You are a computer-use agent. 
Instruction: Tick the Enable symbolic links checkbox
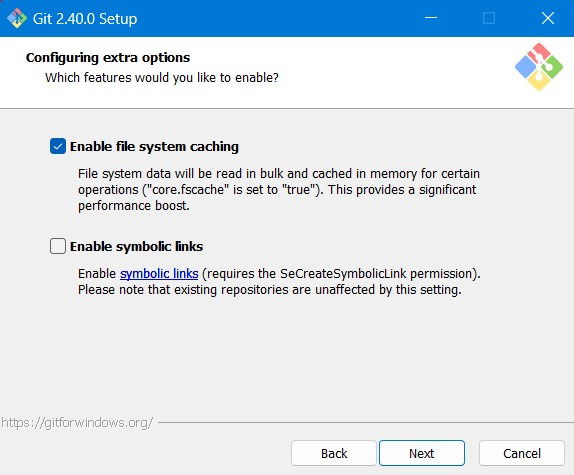tap(58, 246)
